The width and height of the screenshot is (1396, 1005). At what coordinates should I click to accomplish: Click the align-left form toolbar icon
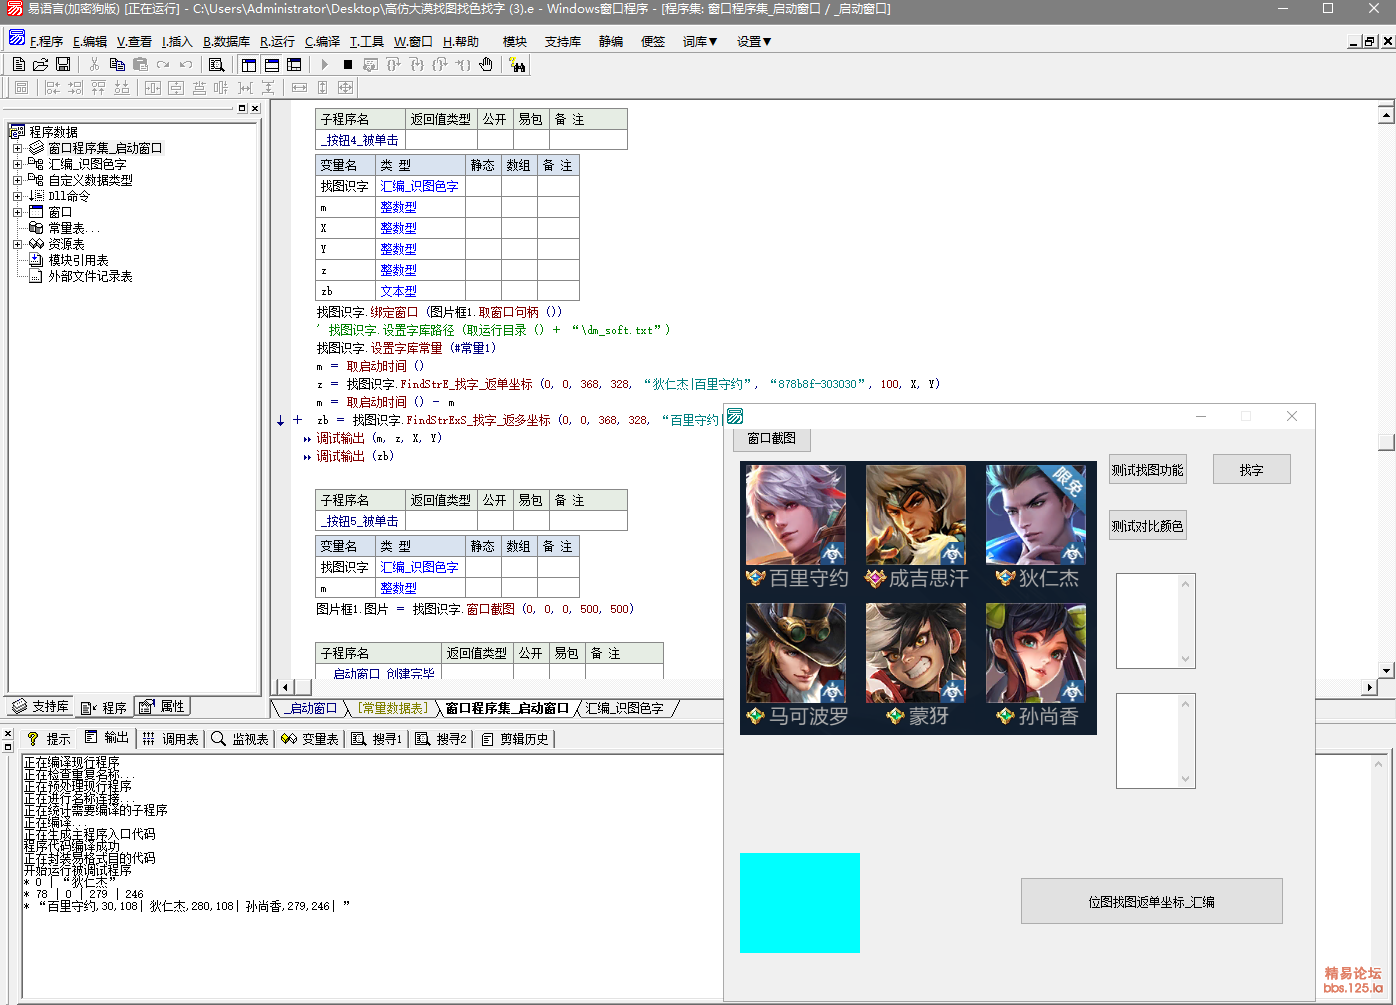pos(53,88)
